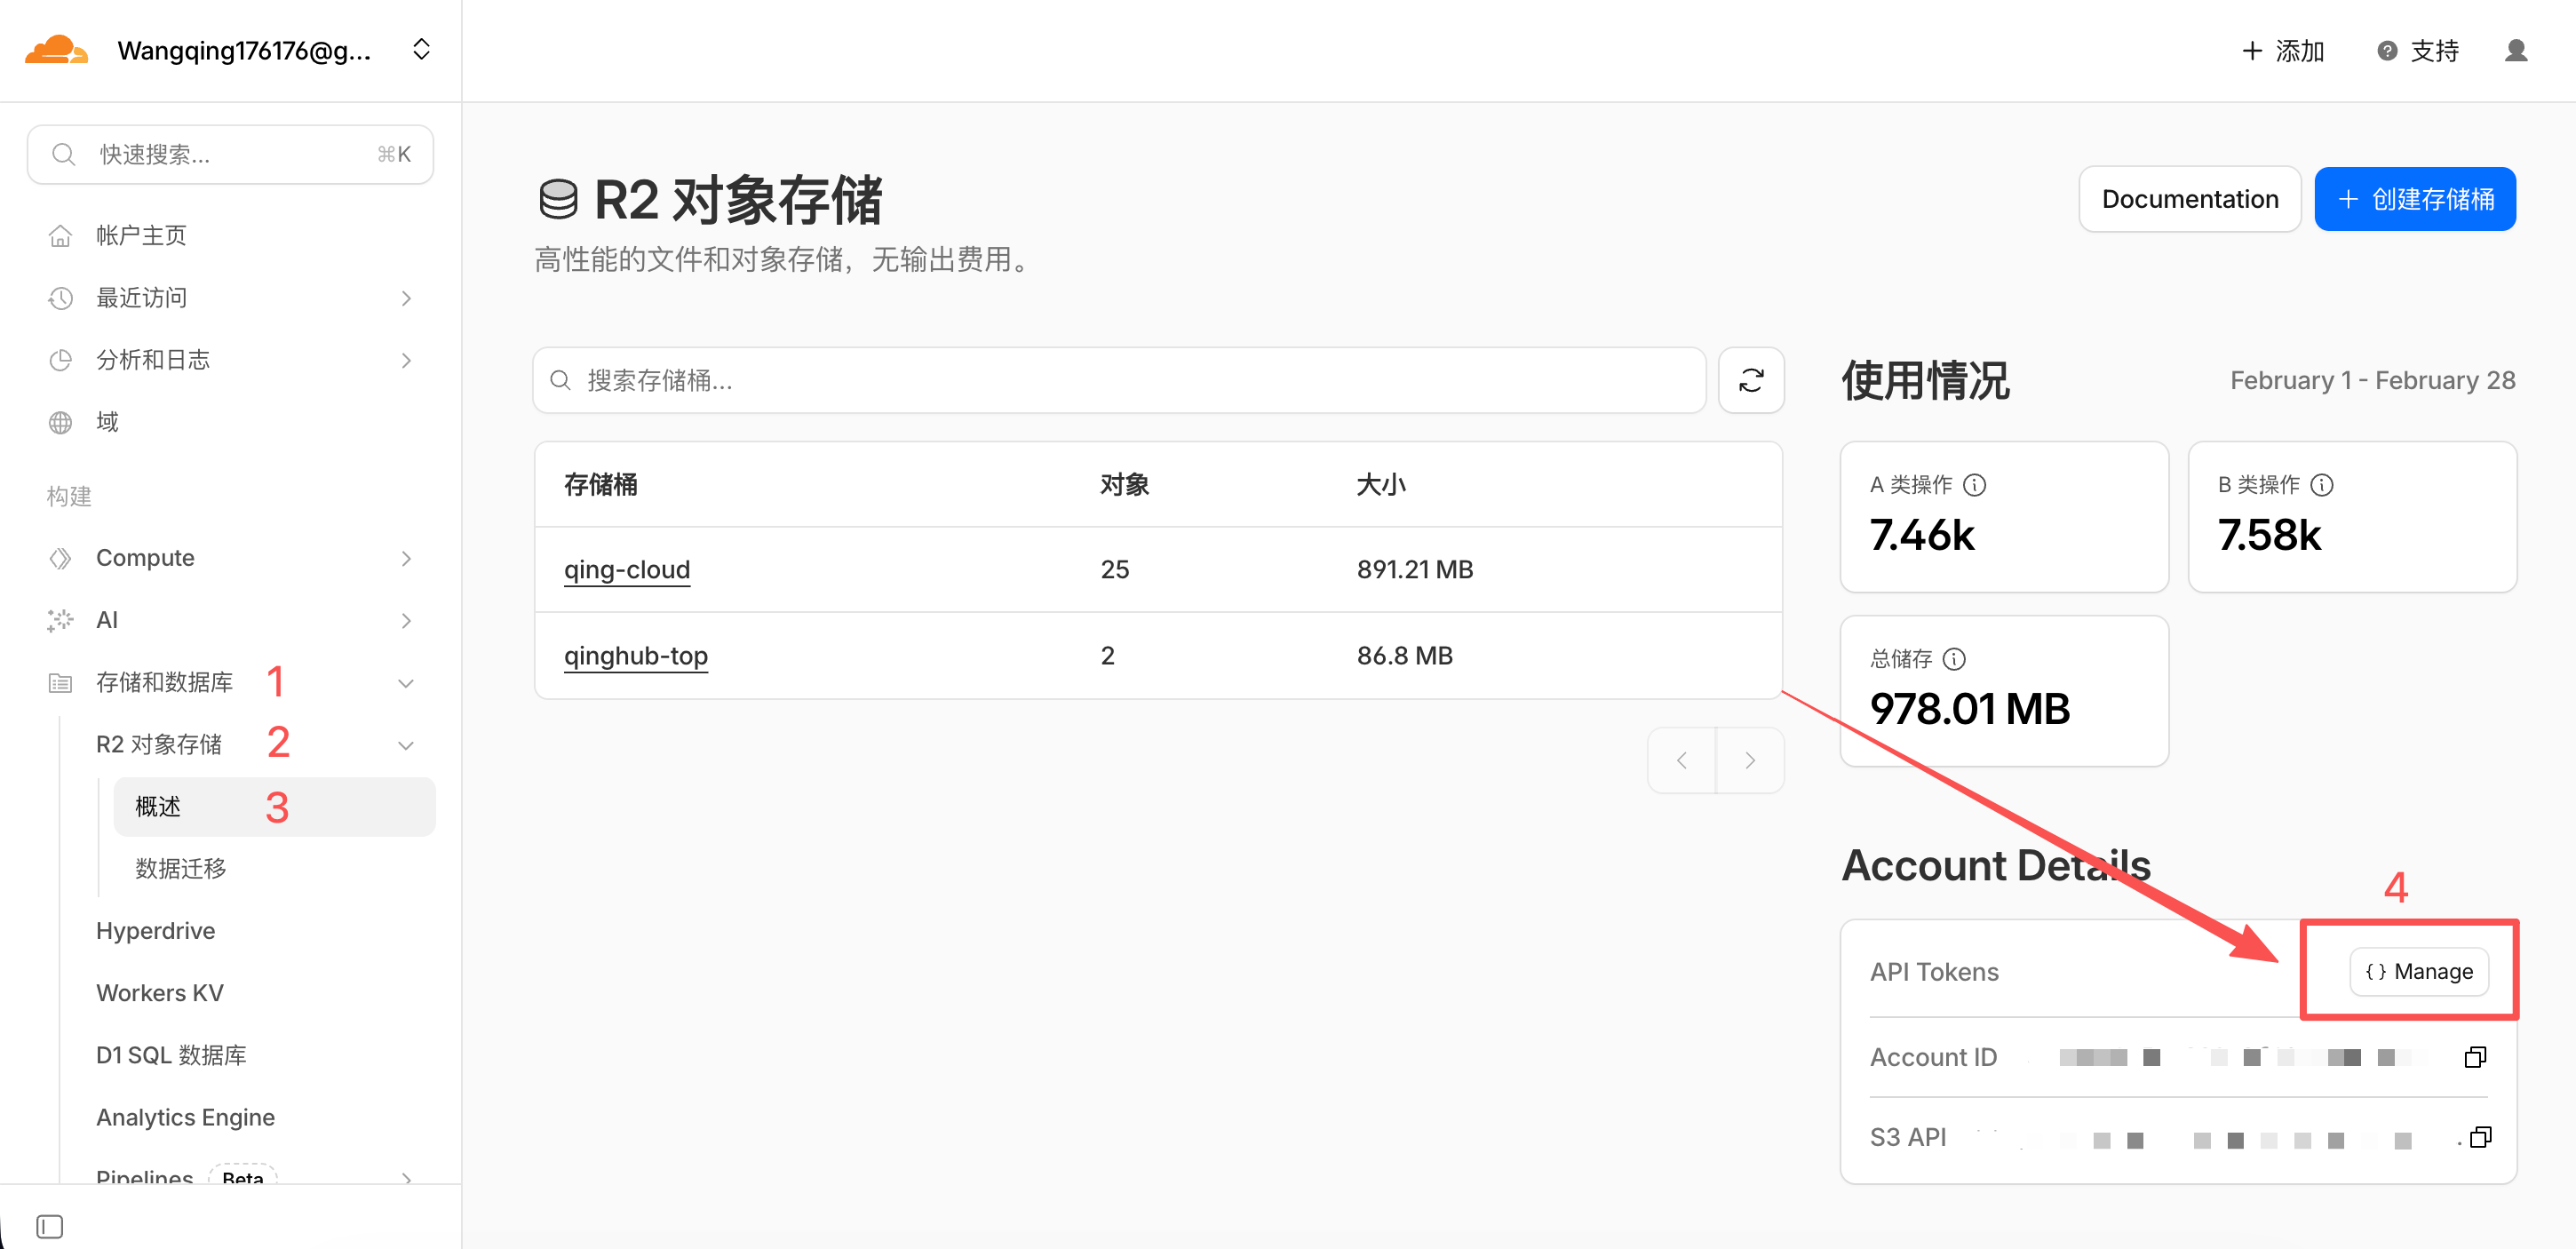This screenshot has height=1249, width=2576.
Task: Expand the 最近访问 menu
Action: tap(405, 298)
